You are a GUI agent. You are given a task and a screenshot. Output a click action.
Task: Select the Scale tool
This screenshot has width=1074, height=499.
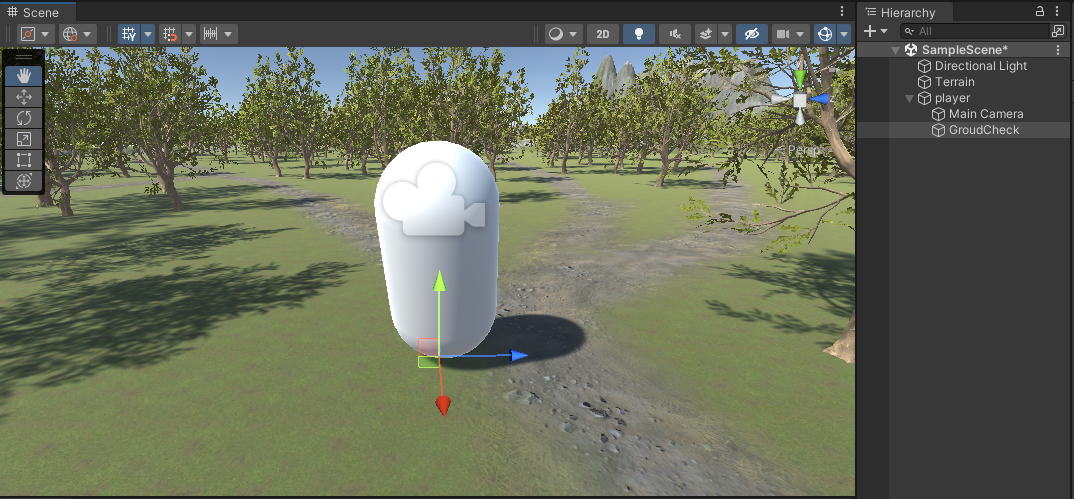point(23,139)
